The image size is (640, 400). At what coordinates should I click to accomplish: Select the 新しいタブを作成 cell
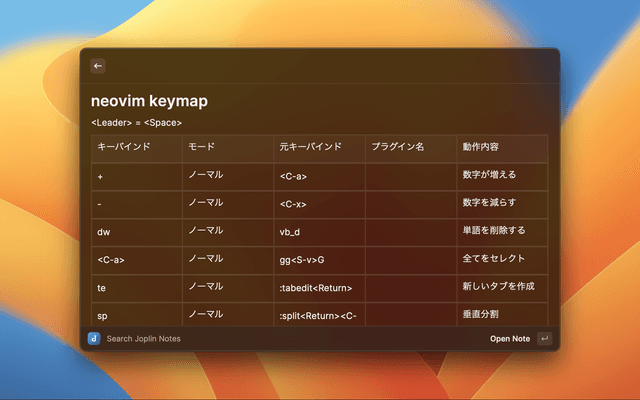pos(499,288)
